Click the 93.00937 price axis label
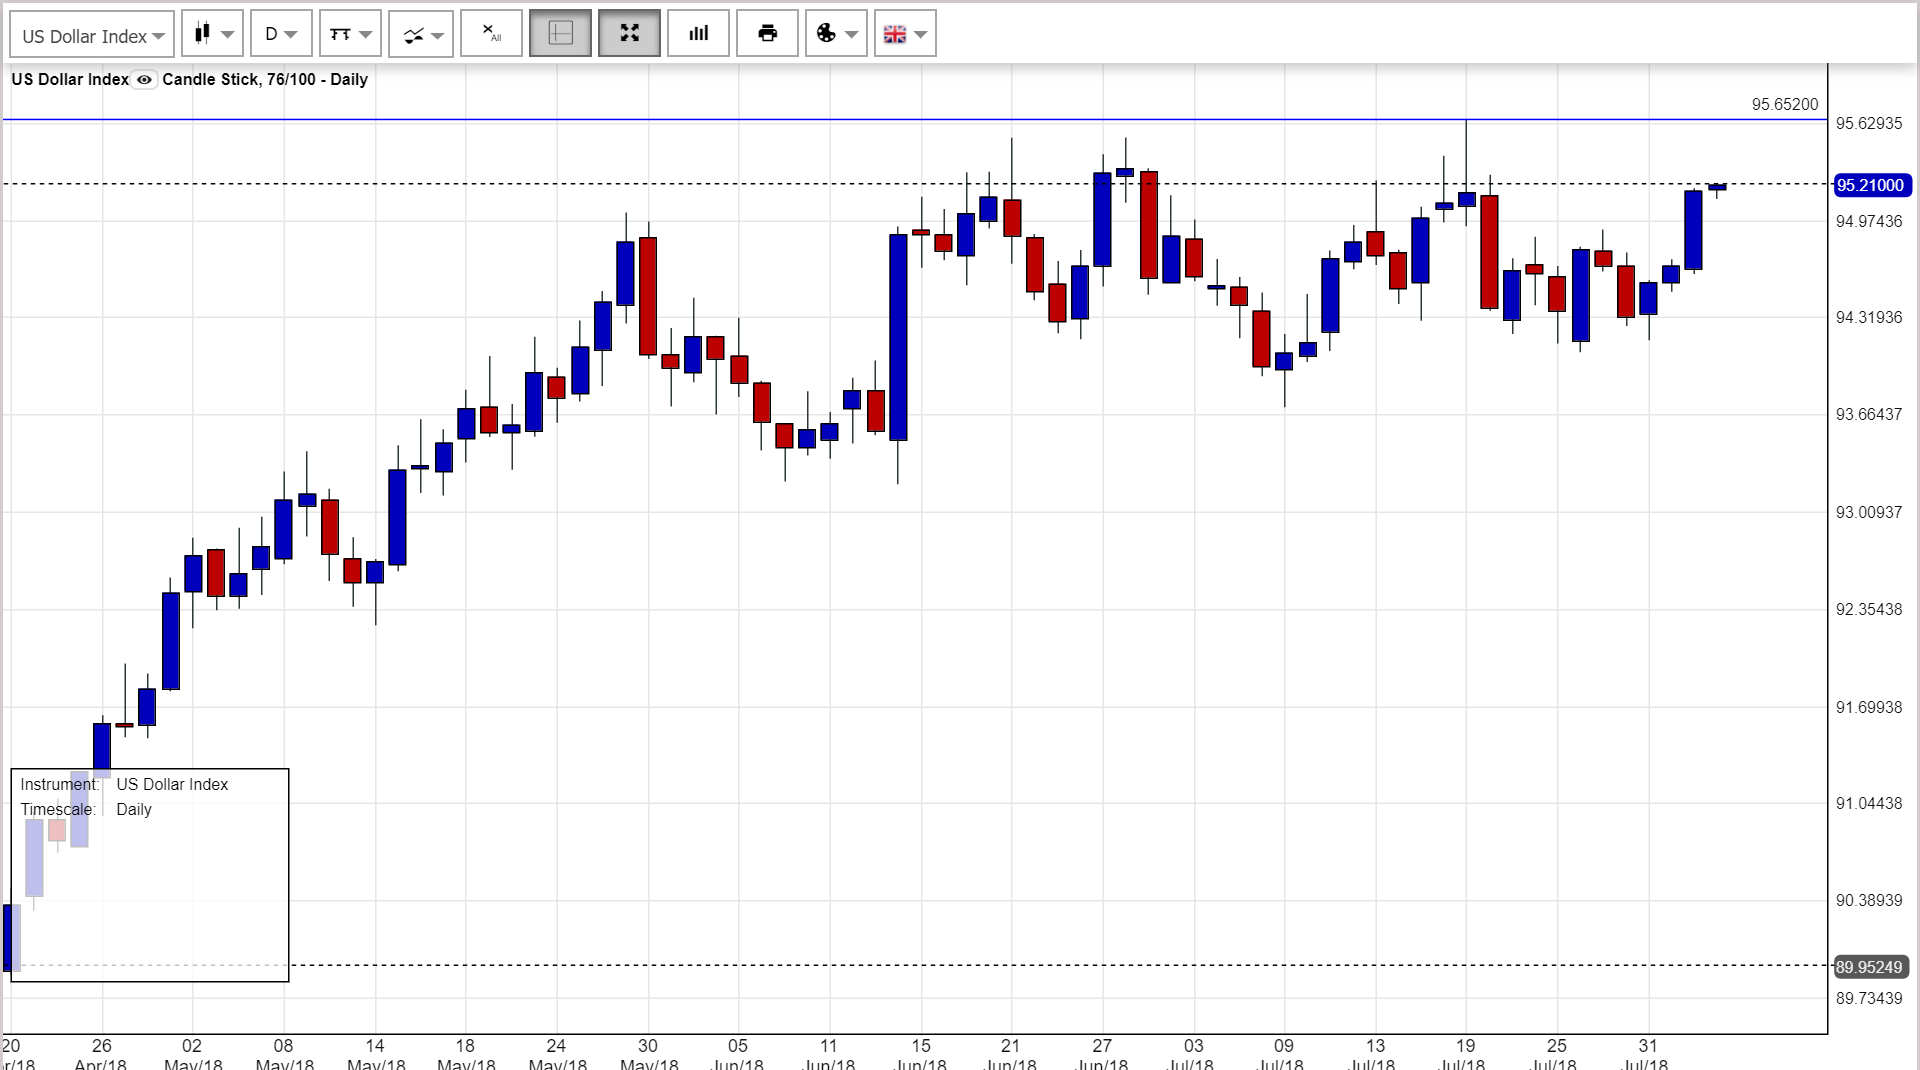Image resolution: width=1920 pixels, height=1070 pixels. 1869,512
